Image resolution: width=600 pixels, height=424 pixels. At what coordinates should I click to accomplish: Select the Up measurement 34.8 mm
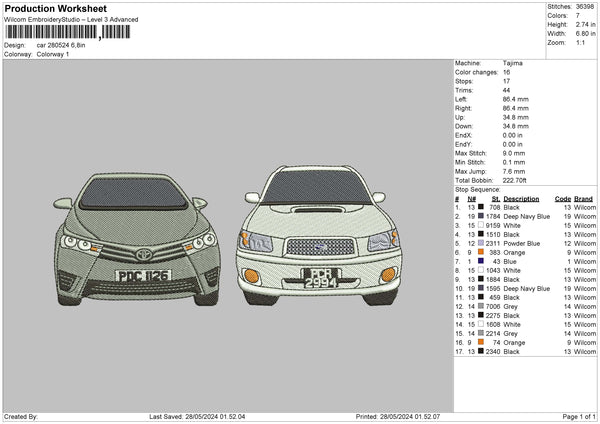tap(515, 117)
